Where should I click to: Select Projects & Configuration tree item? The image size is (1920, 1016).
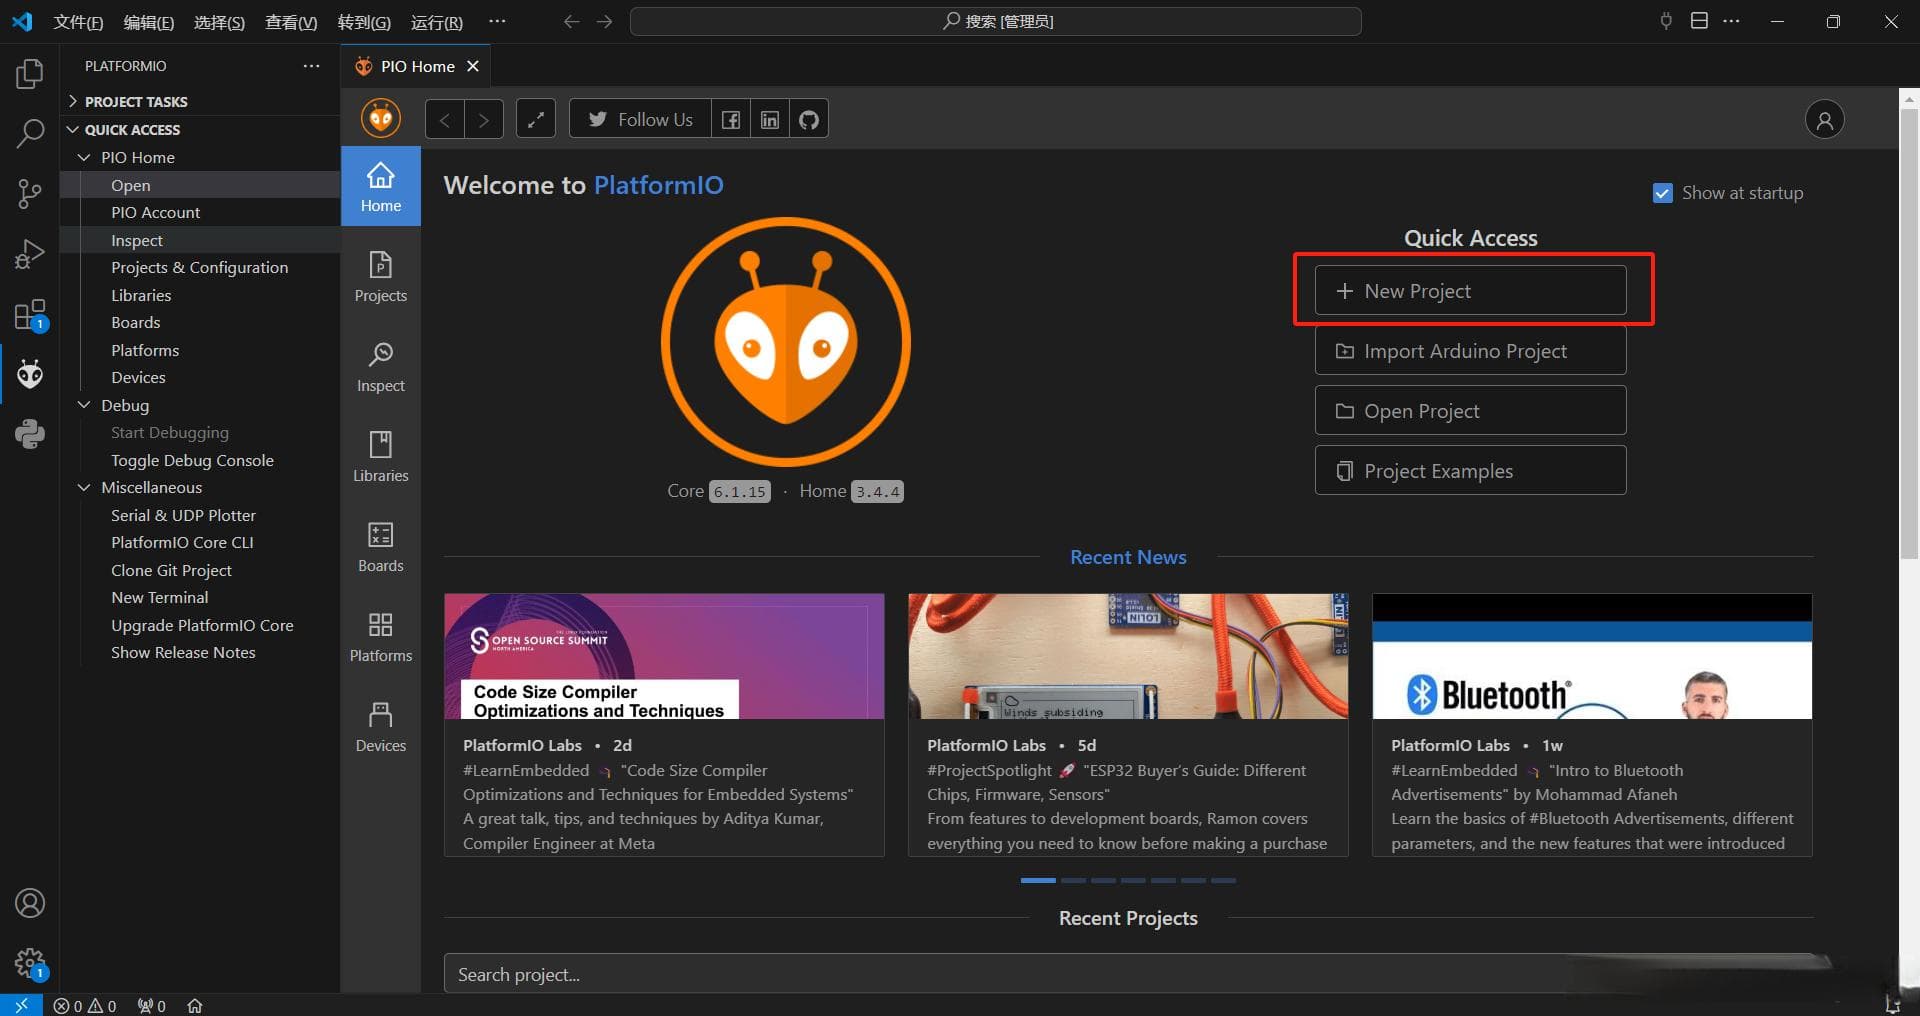coord(200,267)
